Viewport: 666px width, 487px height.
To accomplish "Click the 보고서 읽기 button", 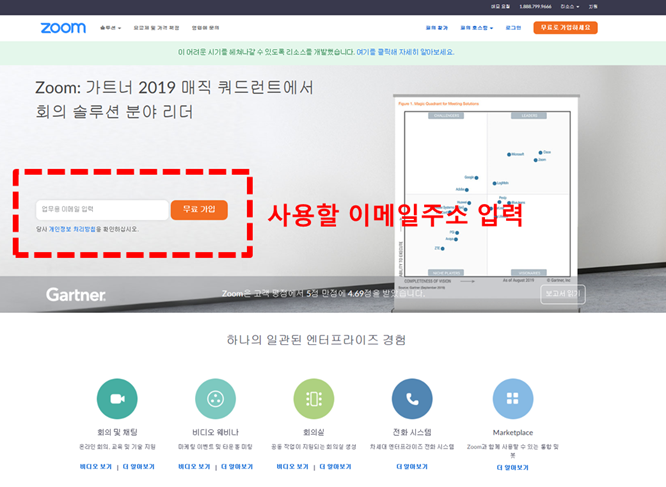I will click(x=563, y=294).
